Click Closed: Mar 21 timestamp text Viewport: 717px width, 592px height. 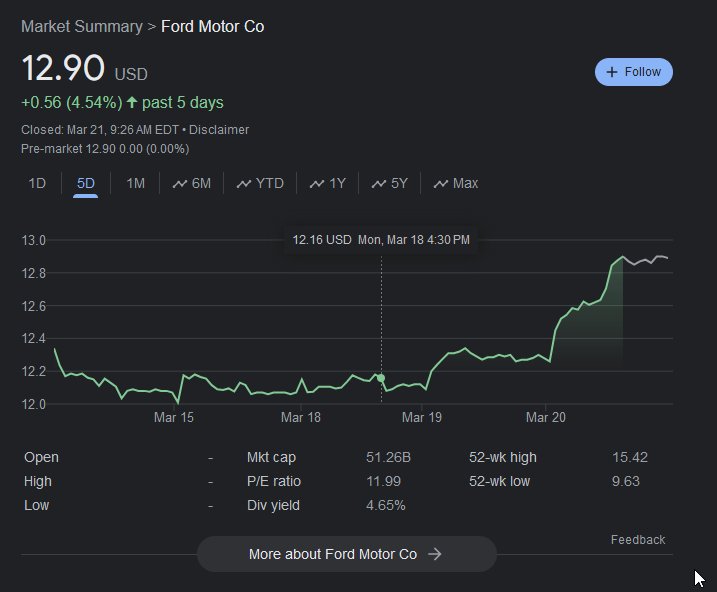(100, 130)
